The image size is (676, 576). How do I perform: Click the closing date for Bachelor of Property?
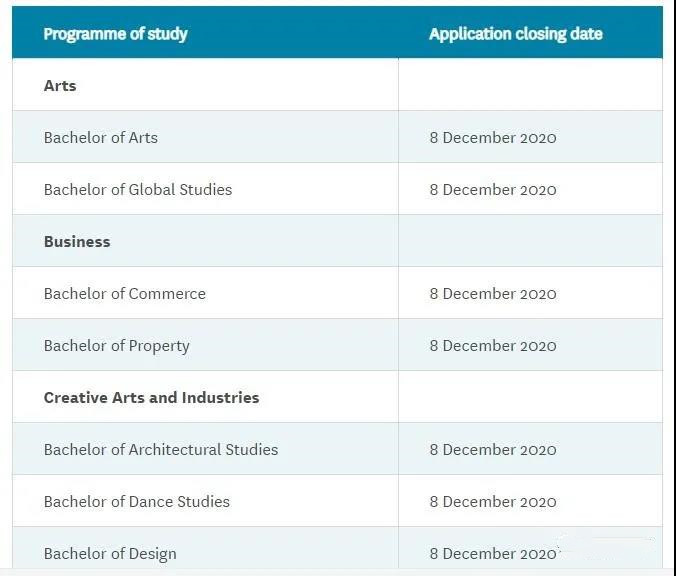(493, 346)
